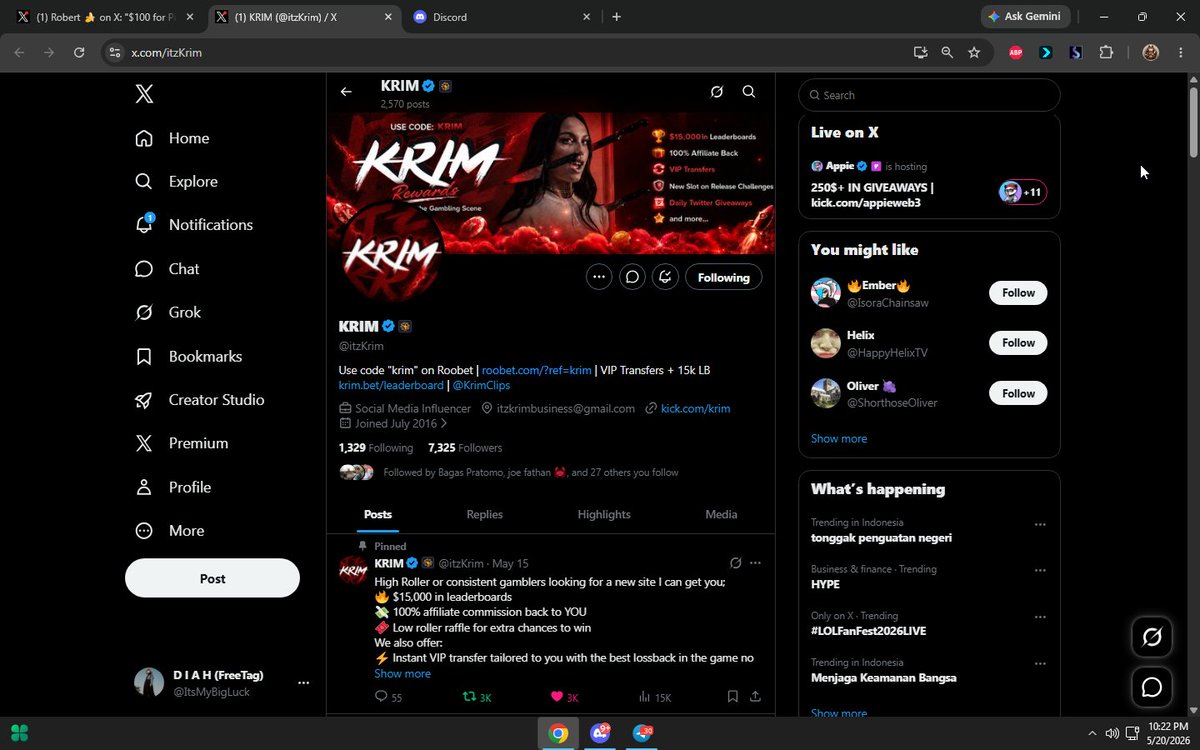
Task: Click the X Search field
Action: (929, 95)
